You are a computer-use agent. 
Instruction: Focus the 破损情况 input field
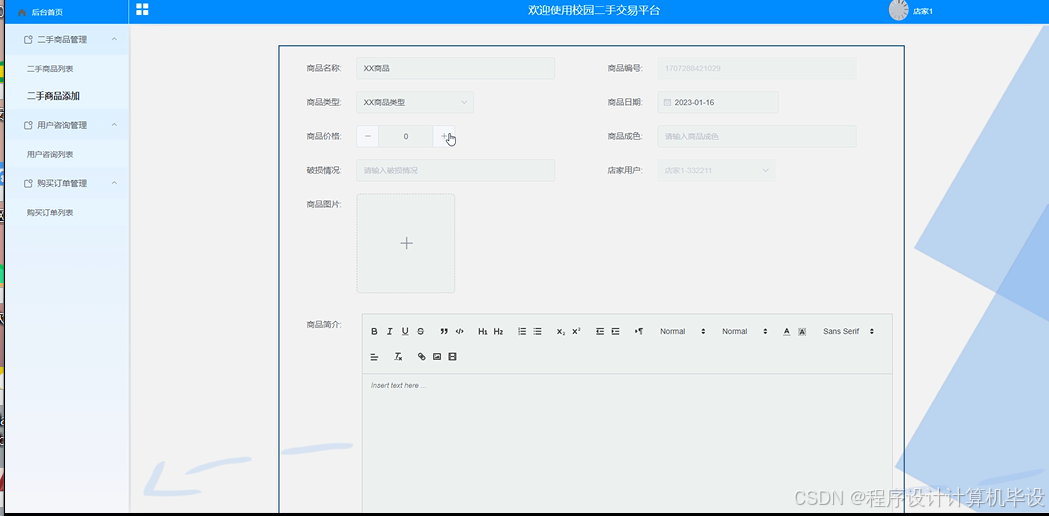[x=456, y=170]
